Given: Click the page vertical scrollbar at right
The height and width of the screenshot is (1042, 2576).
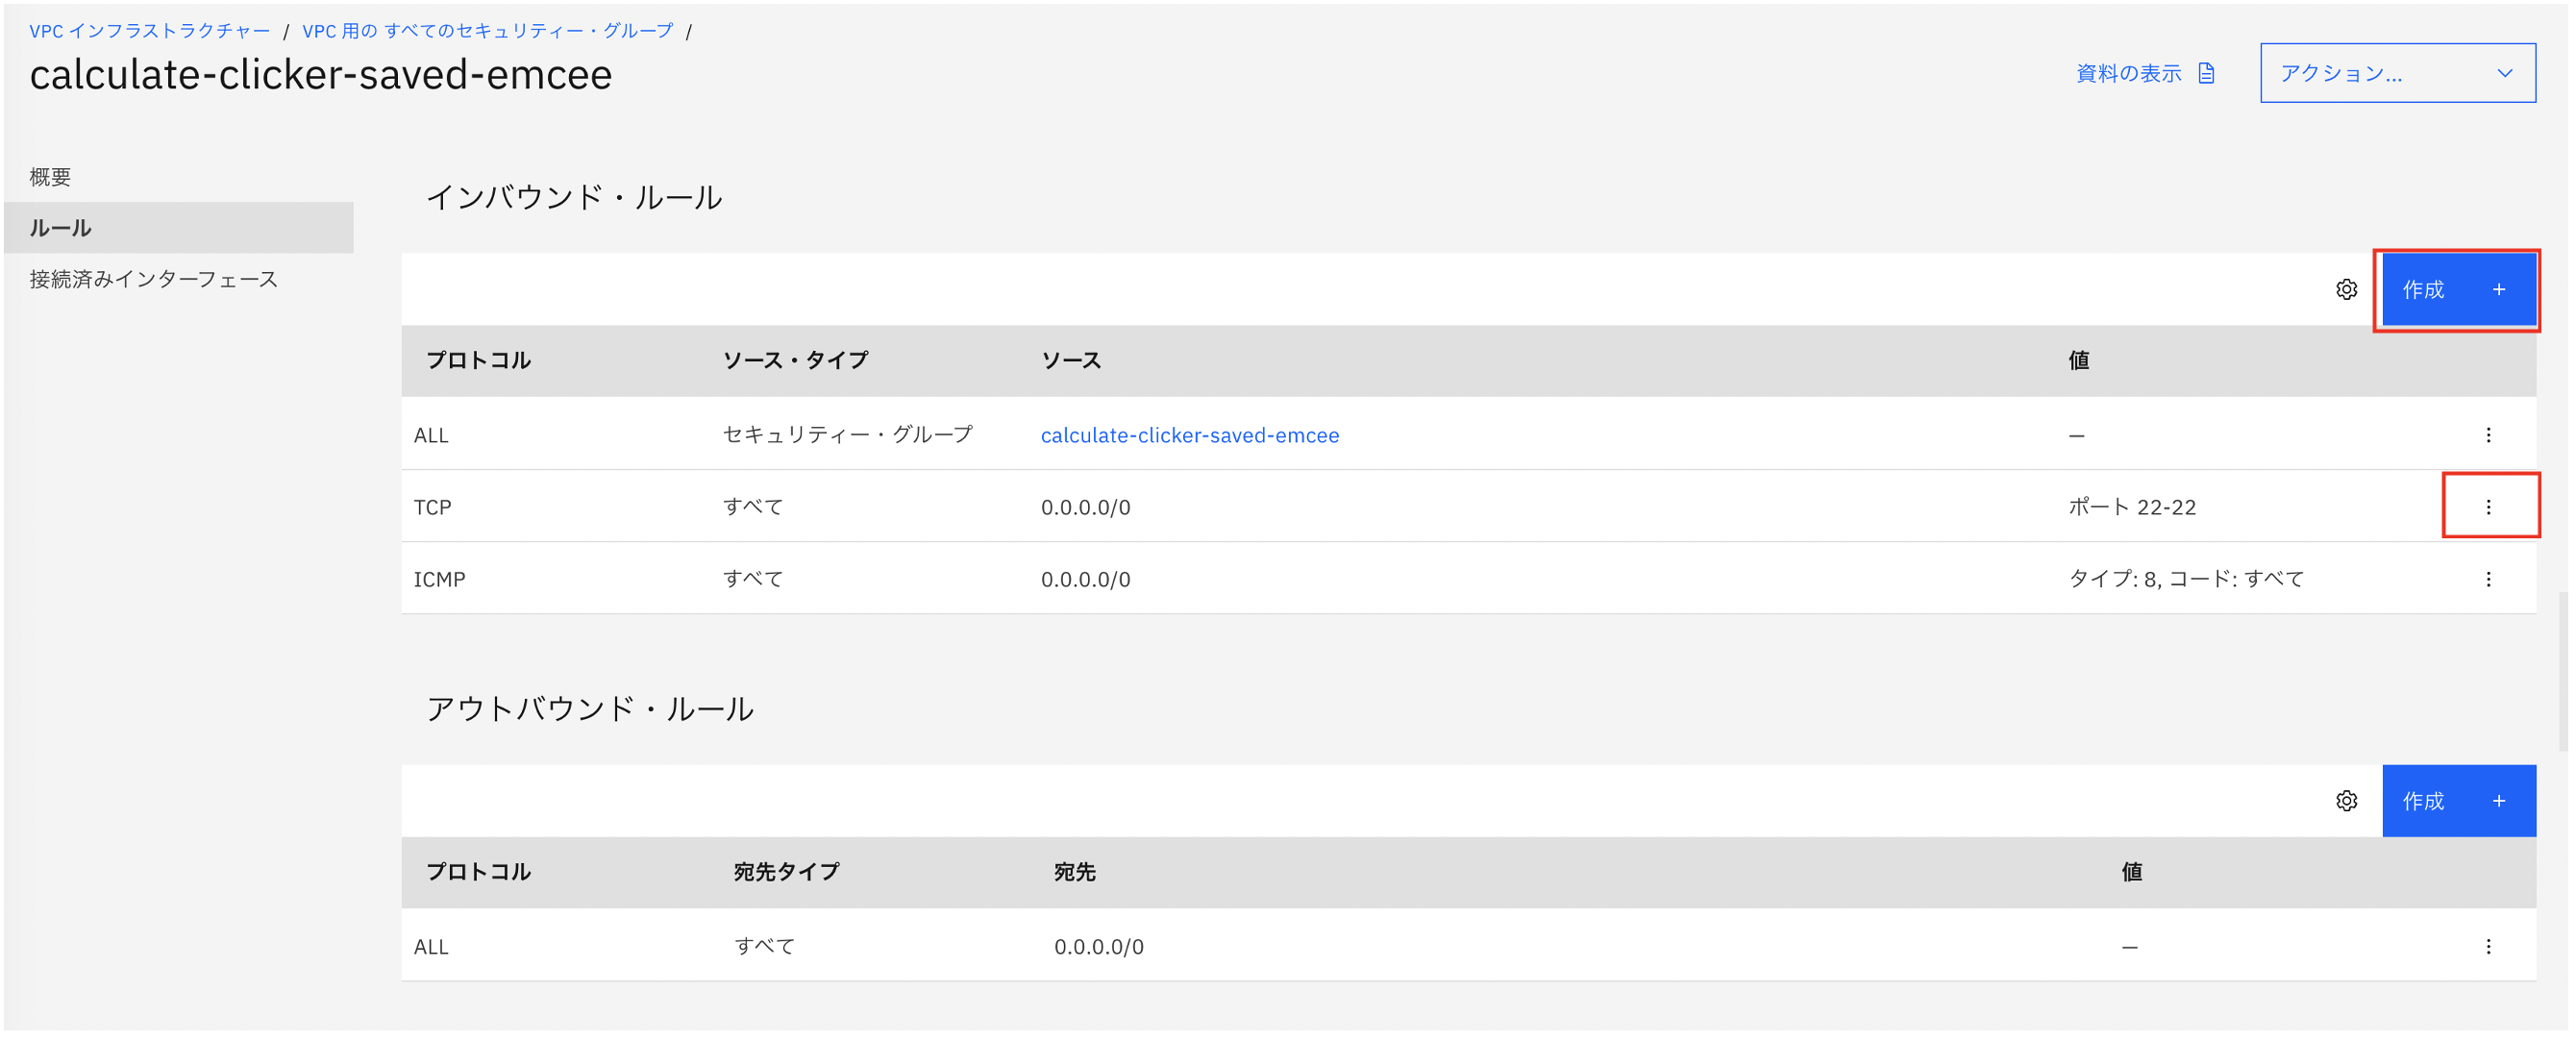Looking at the screenshot, I should pos(2563,670).
